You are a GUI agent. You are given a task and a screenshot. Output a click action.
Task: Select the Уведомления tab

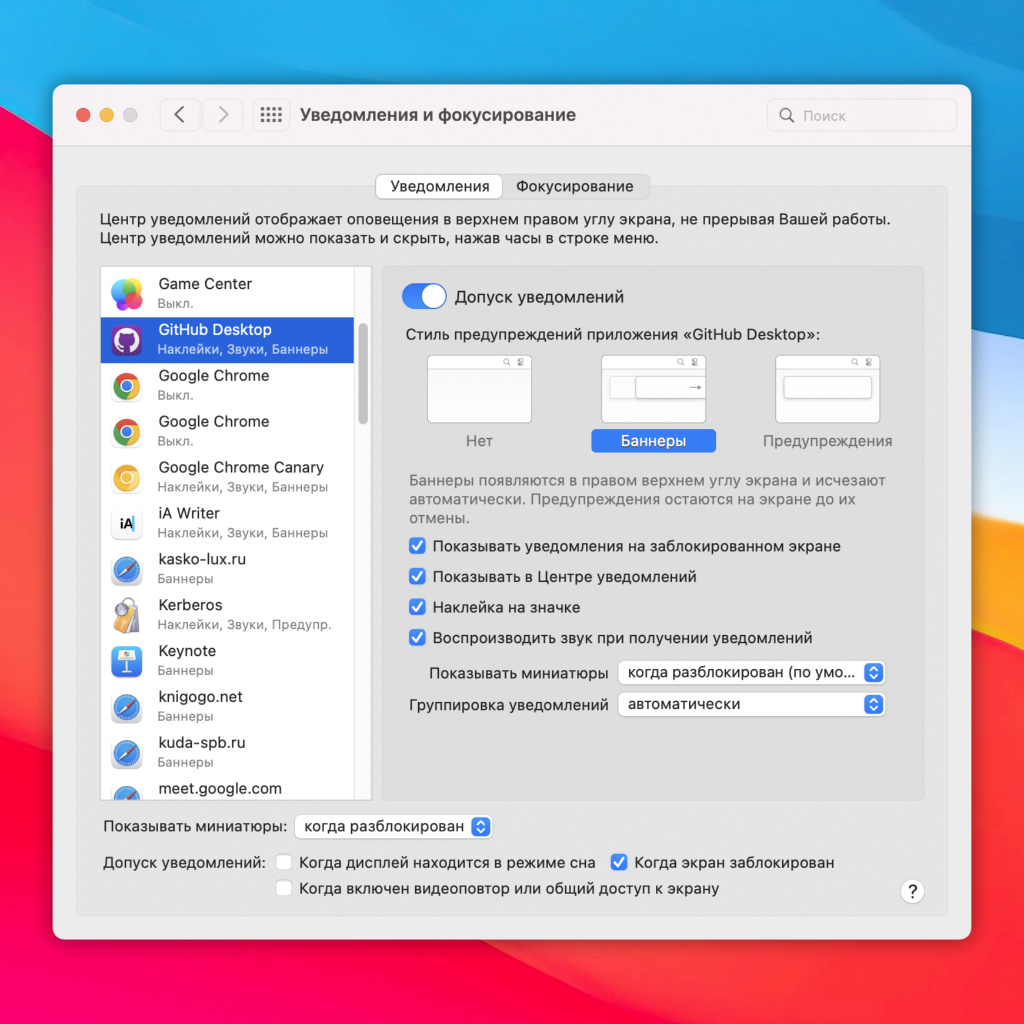439,187
